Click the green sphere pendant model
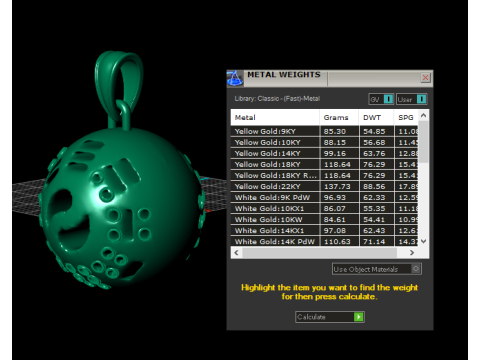The height and width of the screenshot is (360, 480). pyautogui.click(x=122, y=208)
